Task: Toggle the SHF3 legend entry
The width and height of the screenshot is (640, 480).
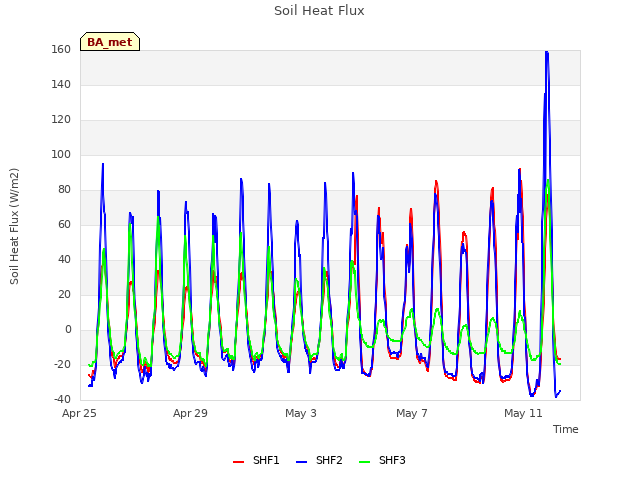Action: 382,460
